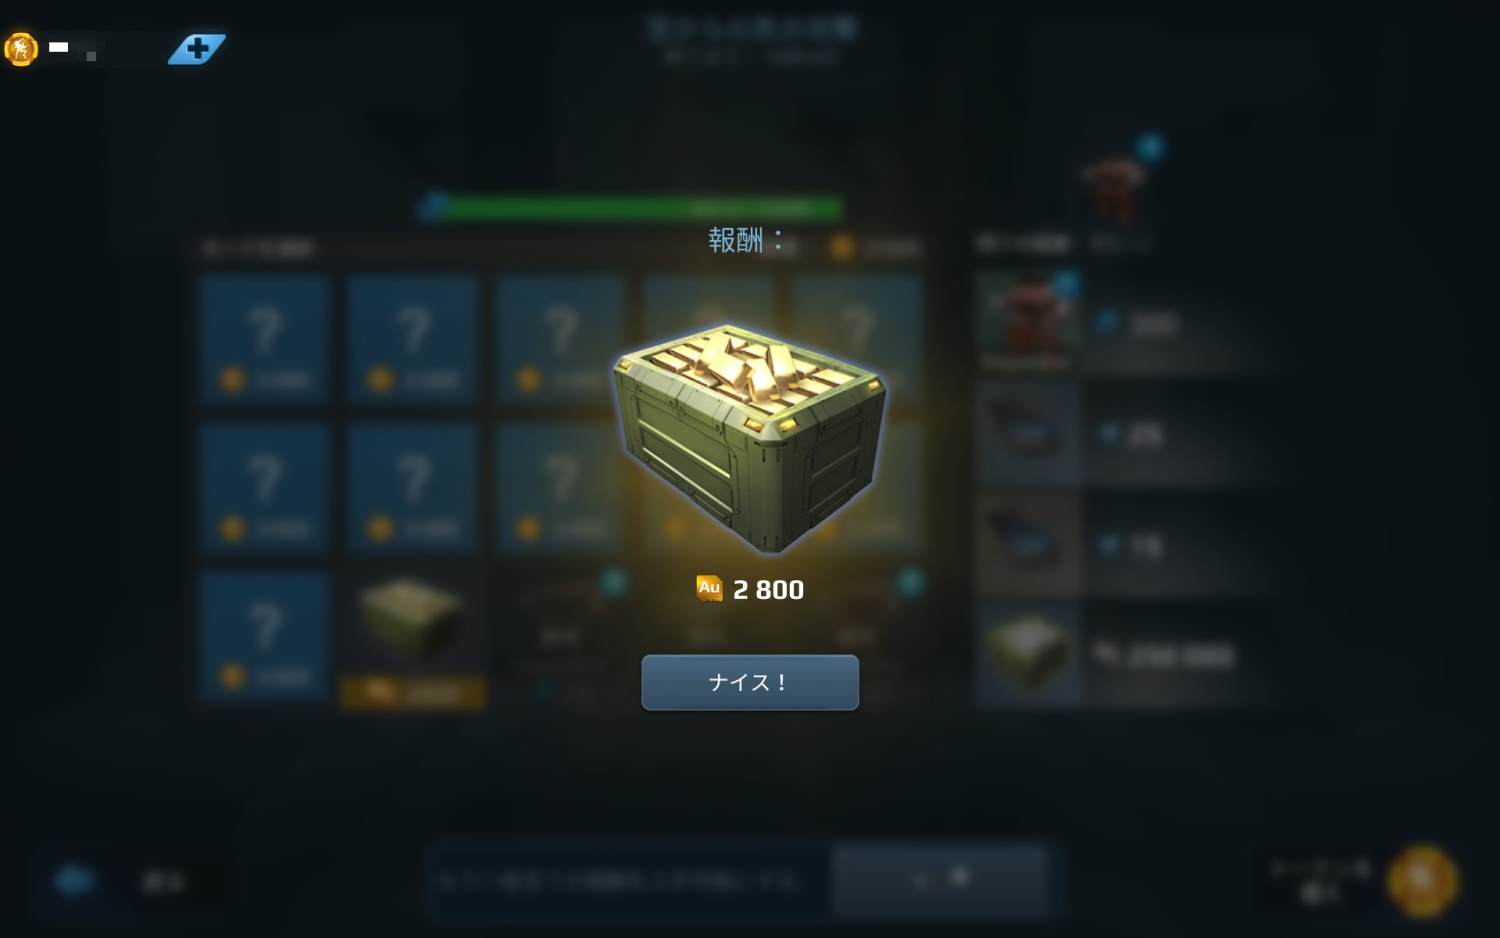Select the crate prize row showing 250 000

click(1125, 654)
